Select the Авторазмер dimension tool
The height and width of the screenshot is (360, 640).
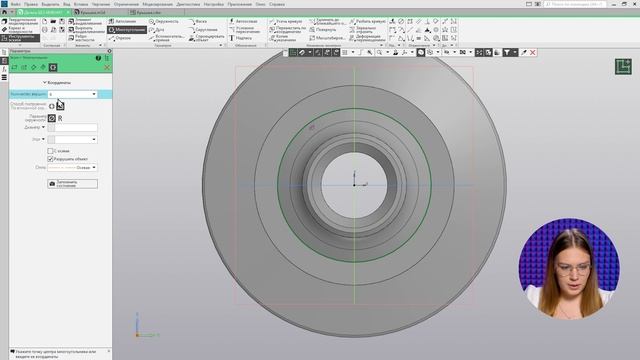click(243, 21)
